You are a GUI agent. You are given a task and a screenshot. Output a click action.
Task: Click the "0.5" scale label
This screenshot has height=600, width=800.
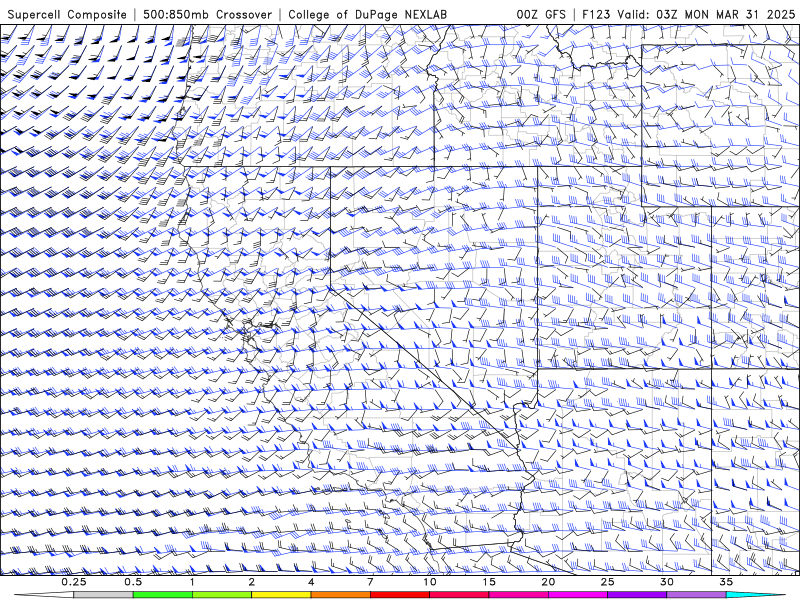tap(133, 582)
